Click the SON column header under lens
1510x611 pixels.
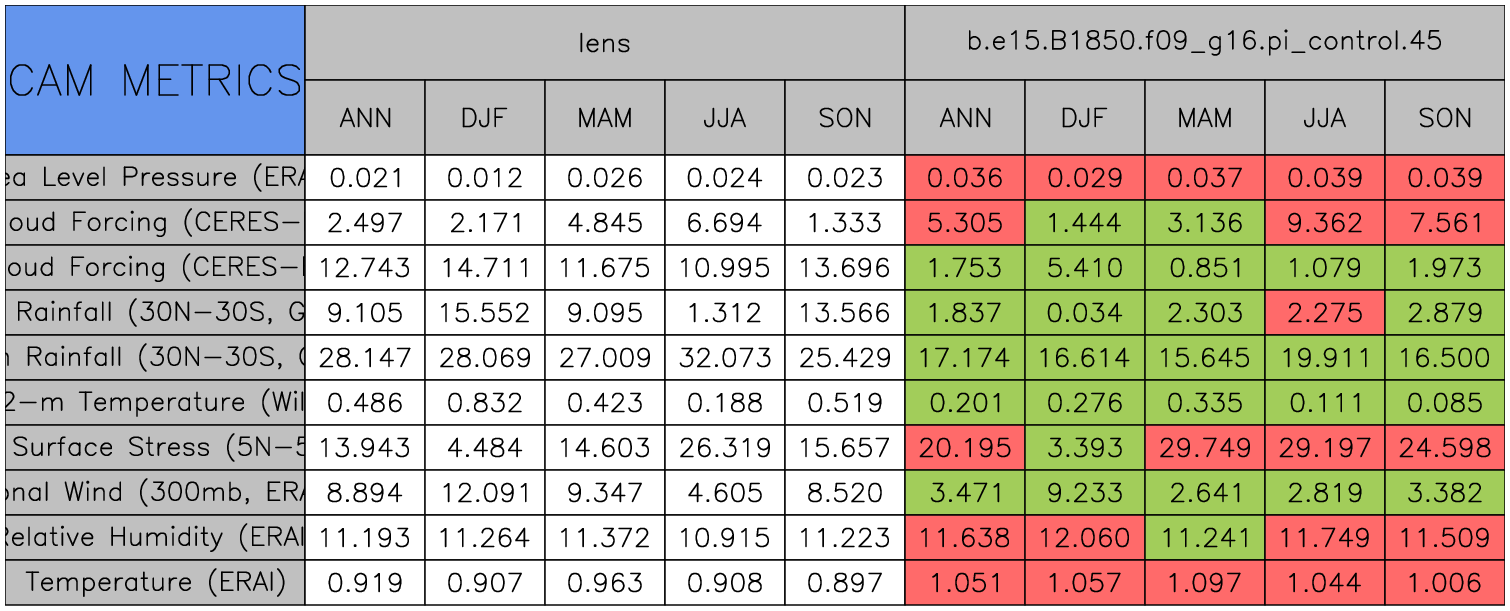(844, 118)
